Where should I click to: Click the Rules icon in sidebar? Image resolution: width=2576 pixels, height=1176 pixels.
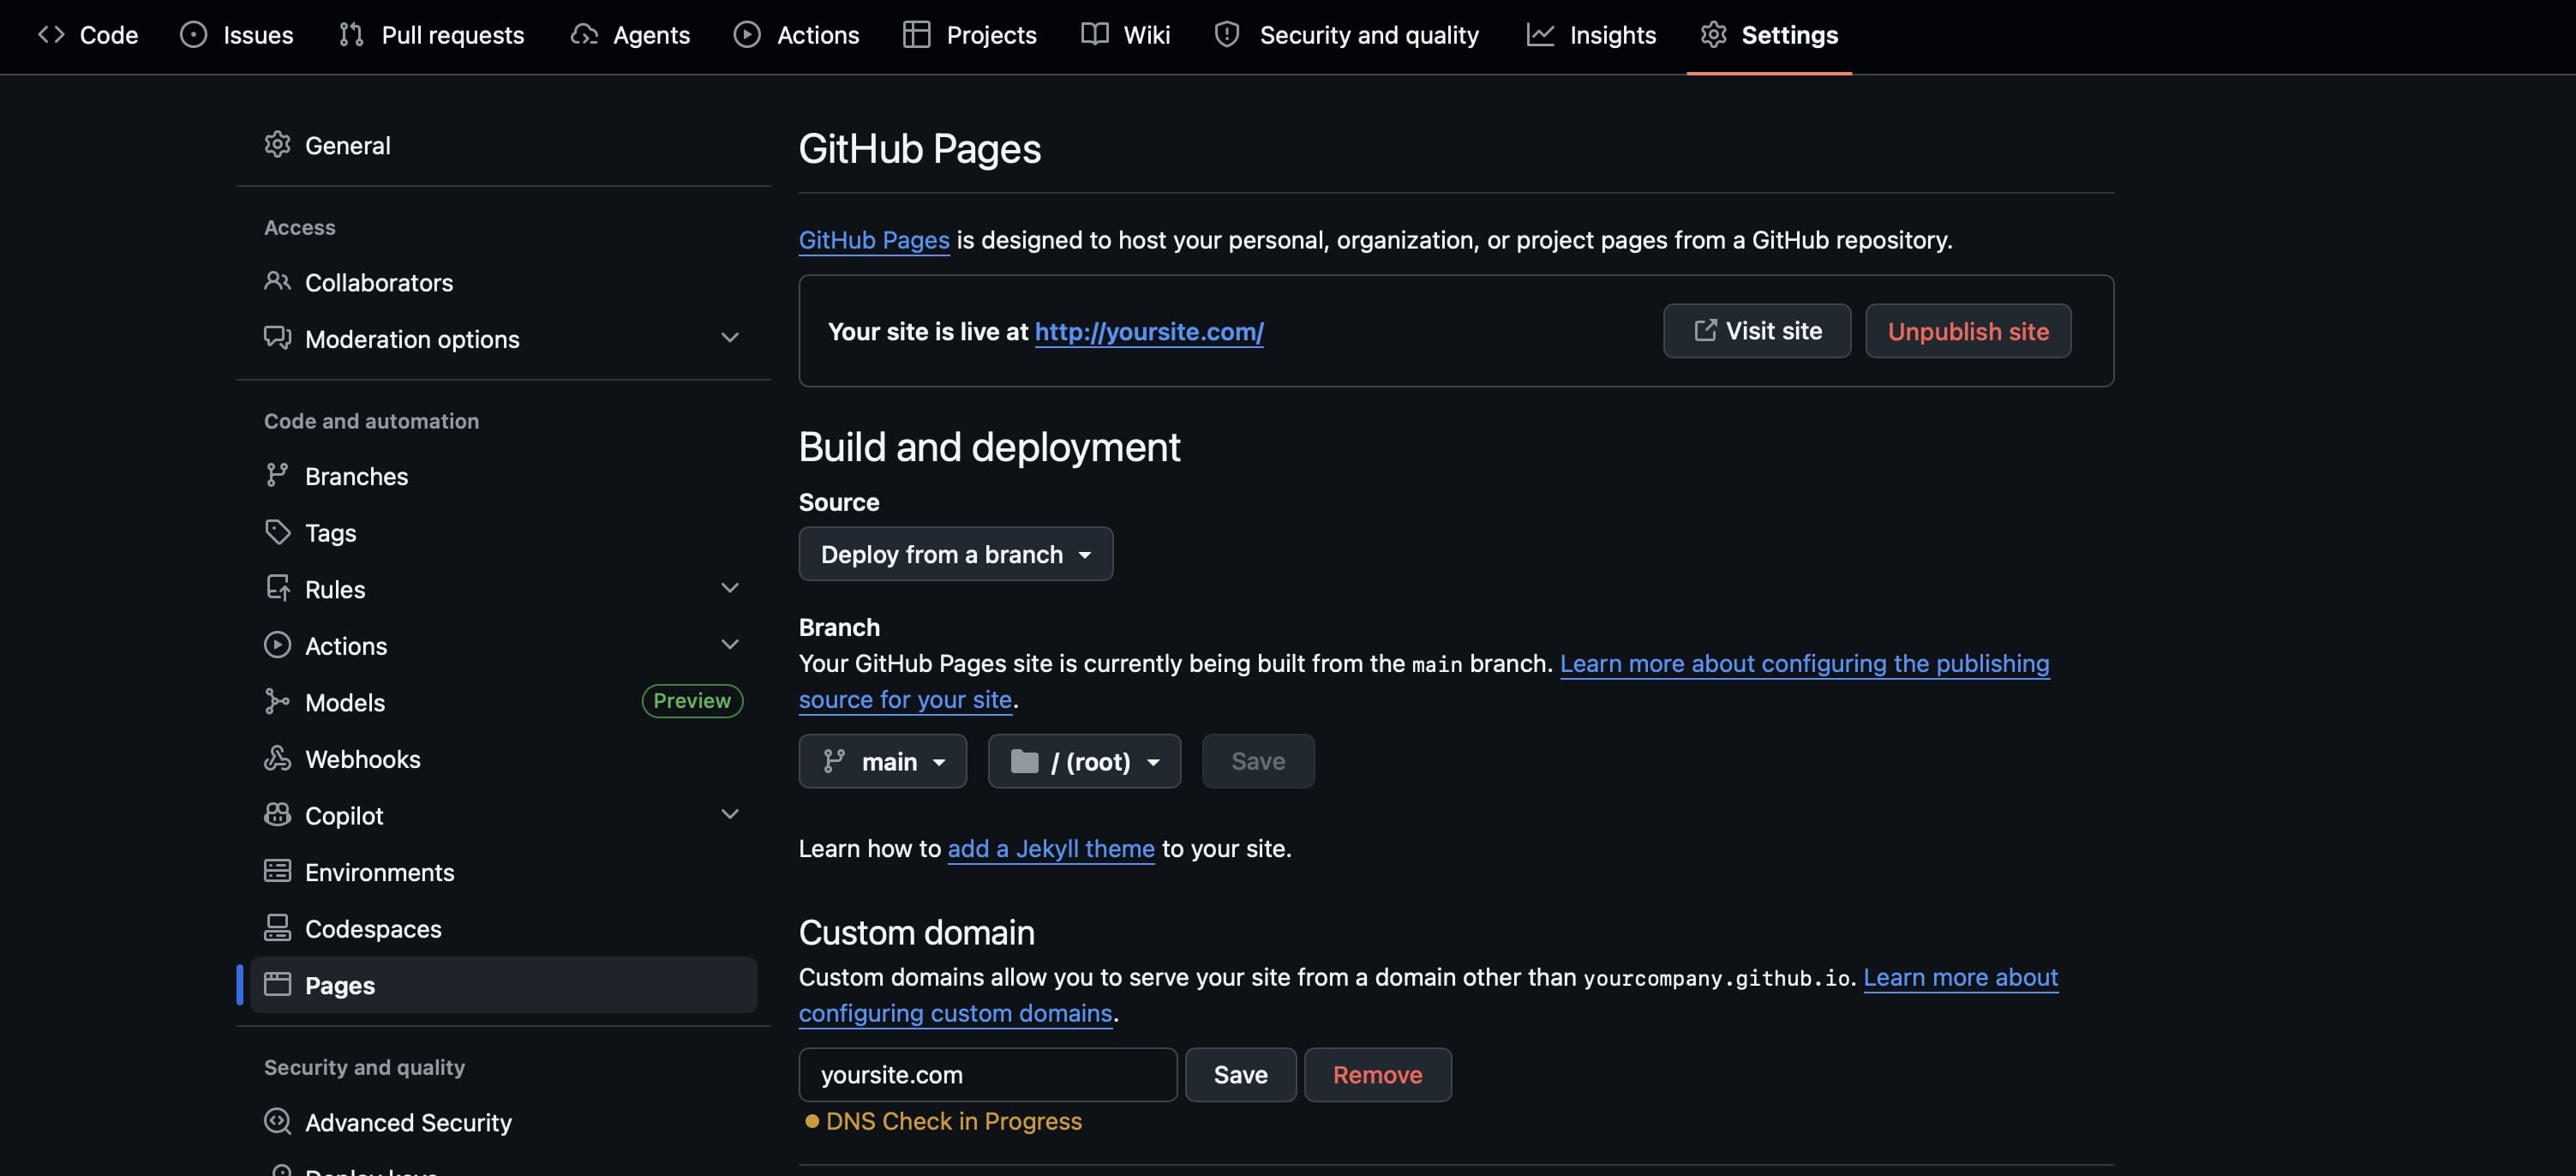[277, 588]
